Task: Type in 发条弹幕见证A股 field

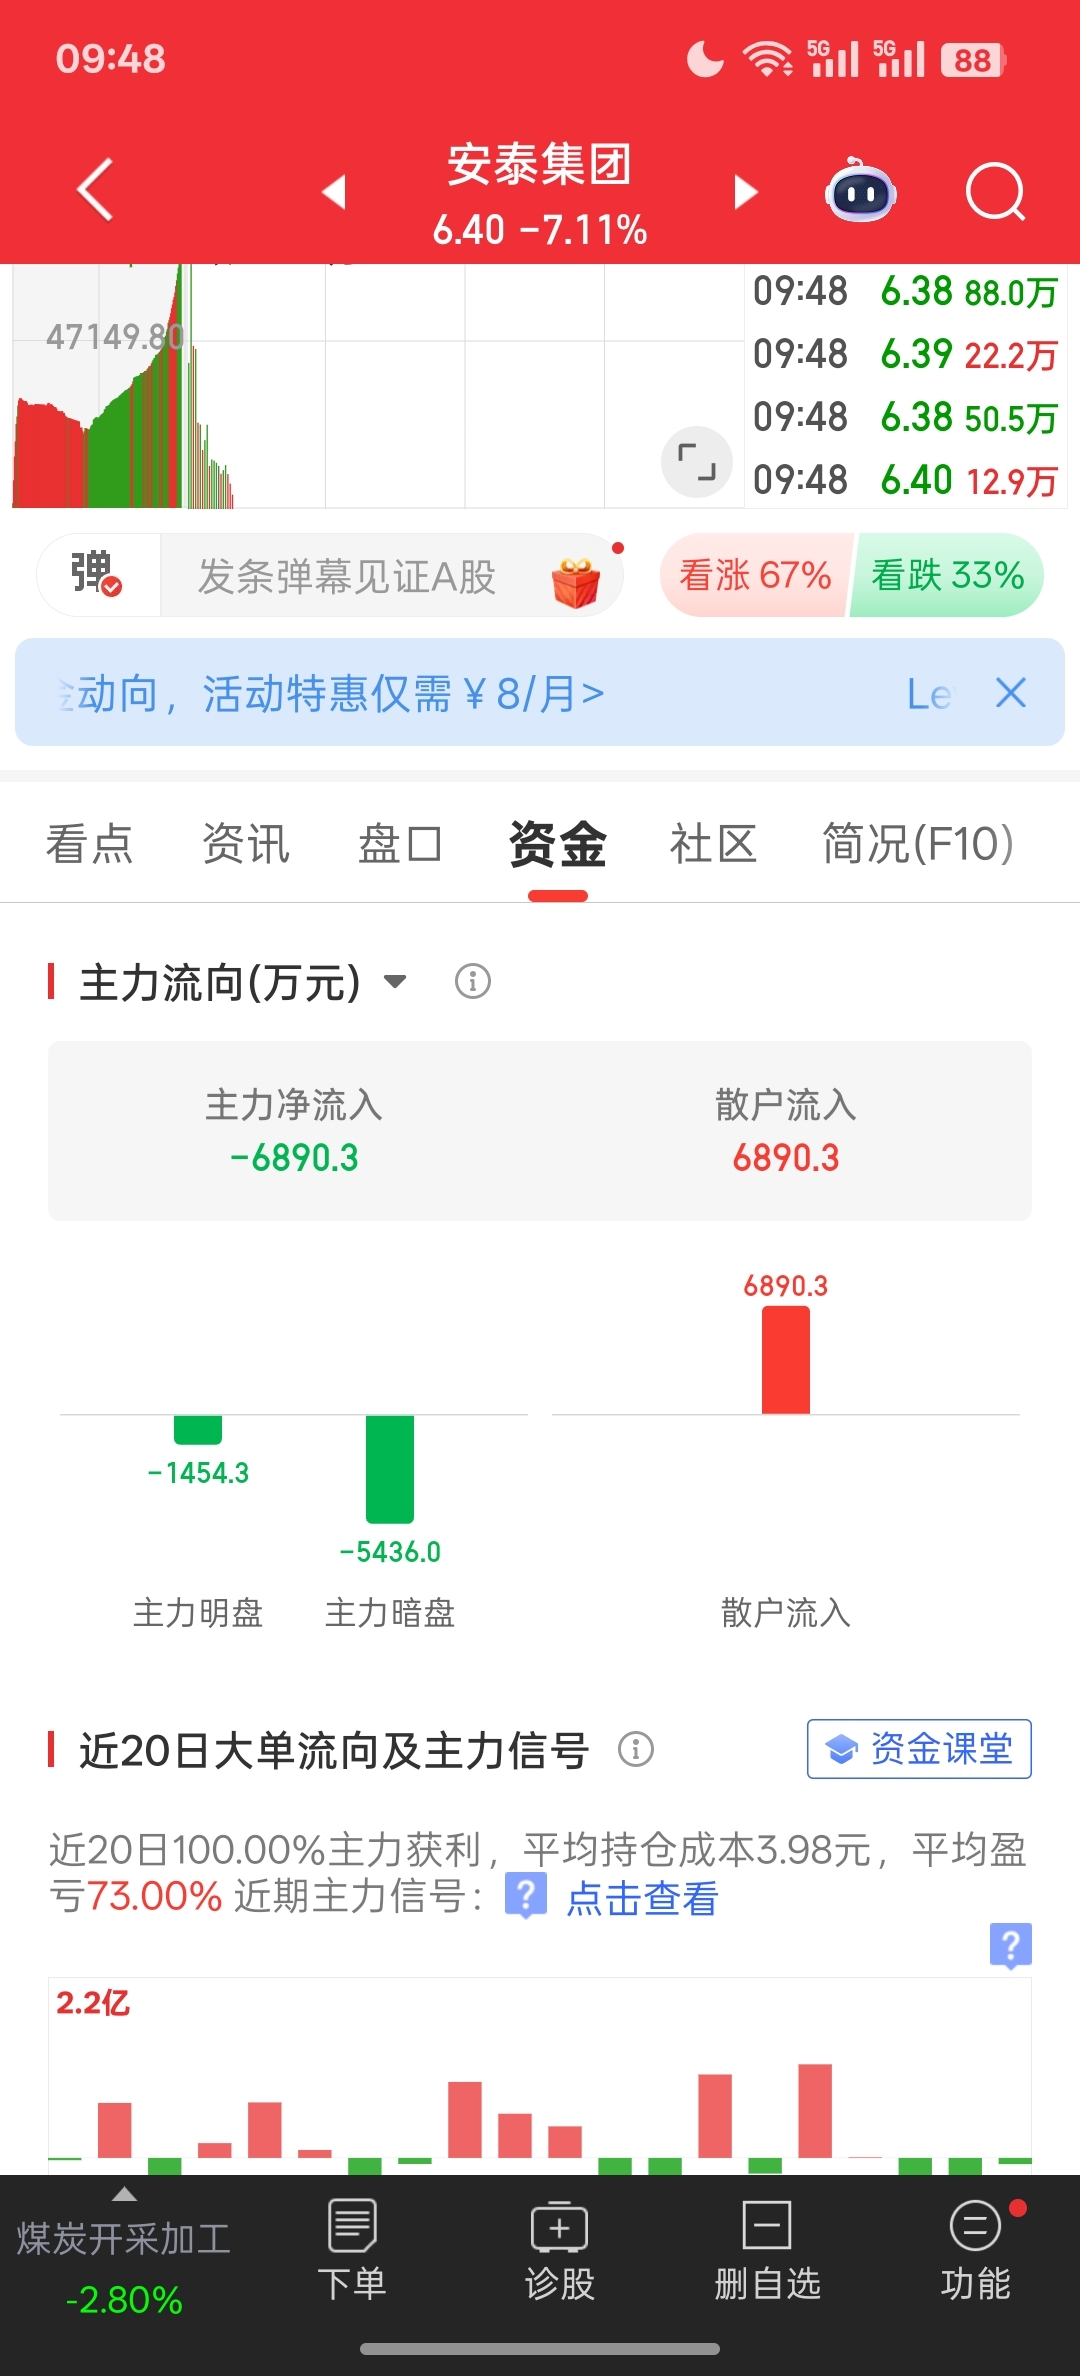Action: coord(347,577)
